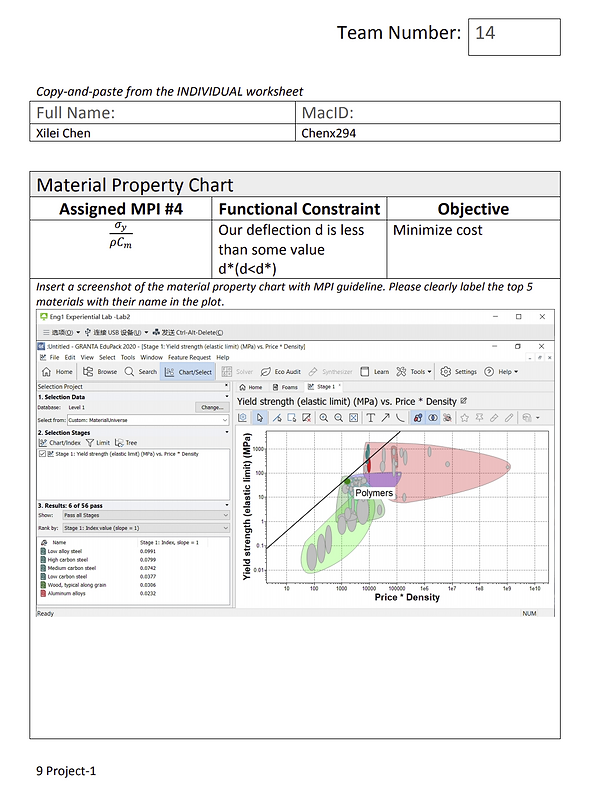600x789 pixels.
Task: Click the edit chart title pencil icon
Action: (464, 401)
